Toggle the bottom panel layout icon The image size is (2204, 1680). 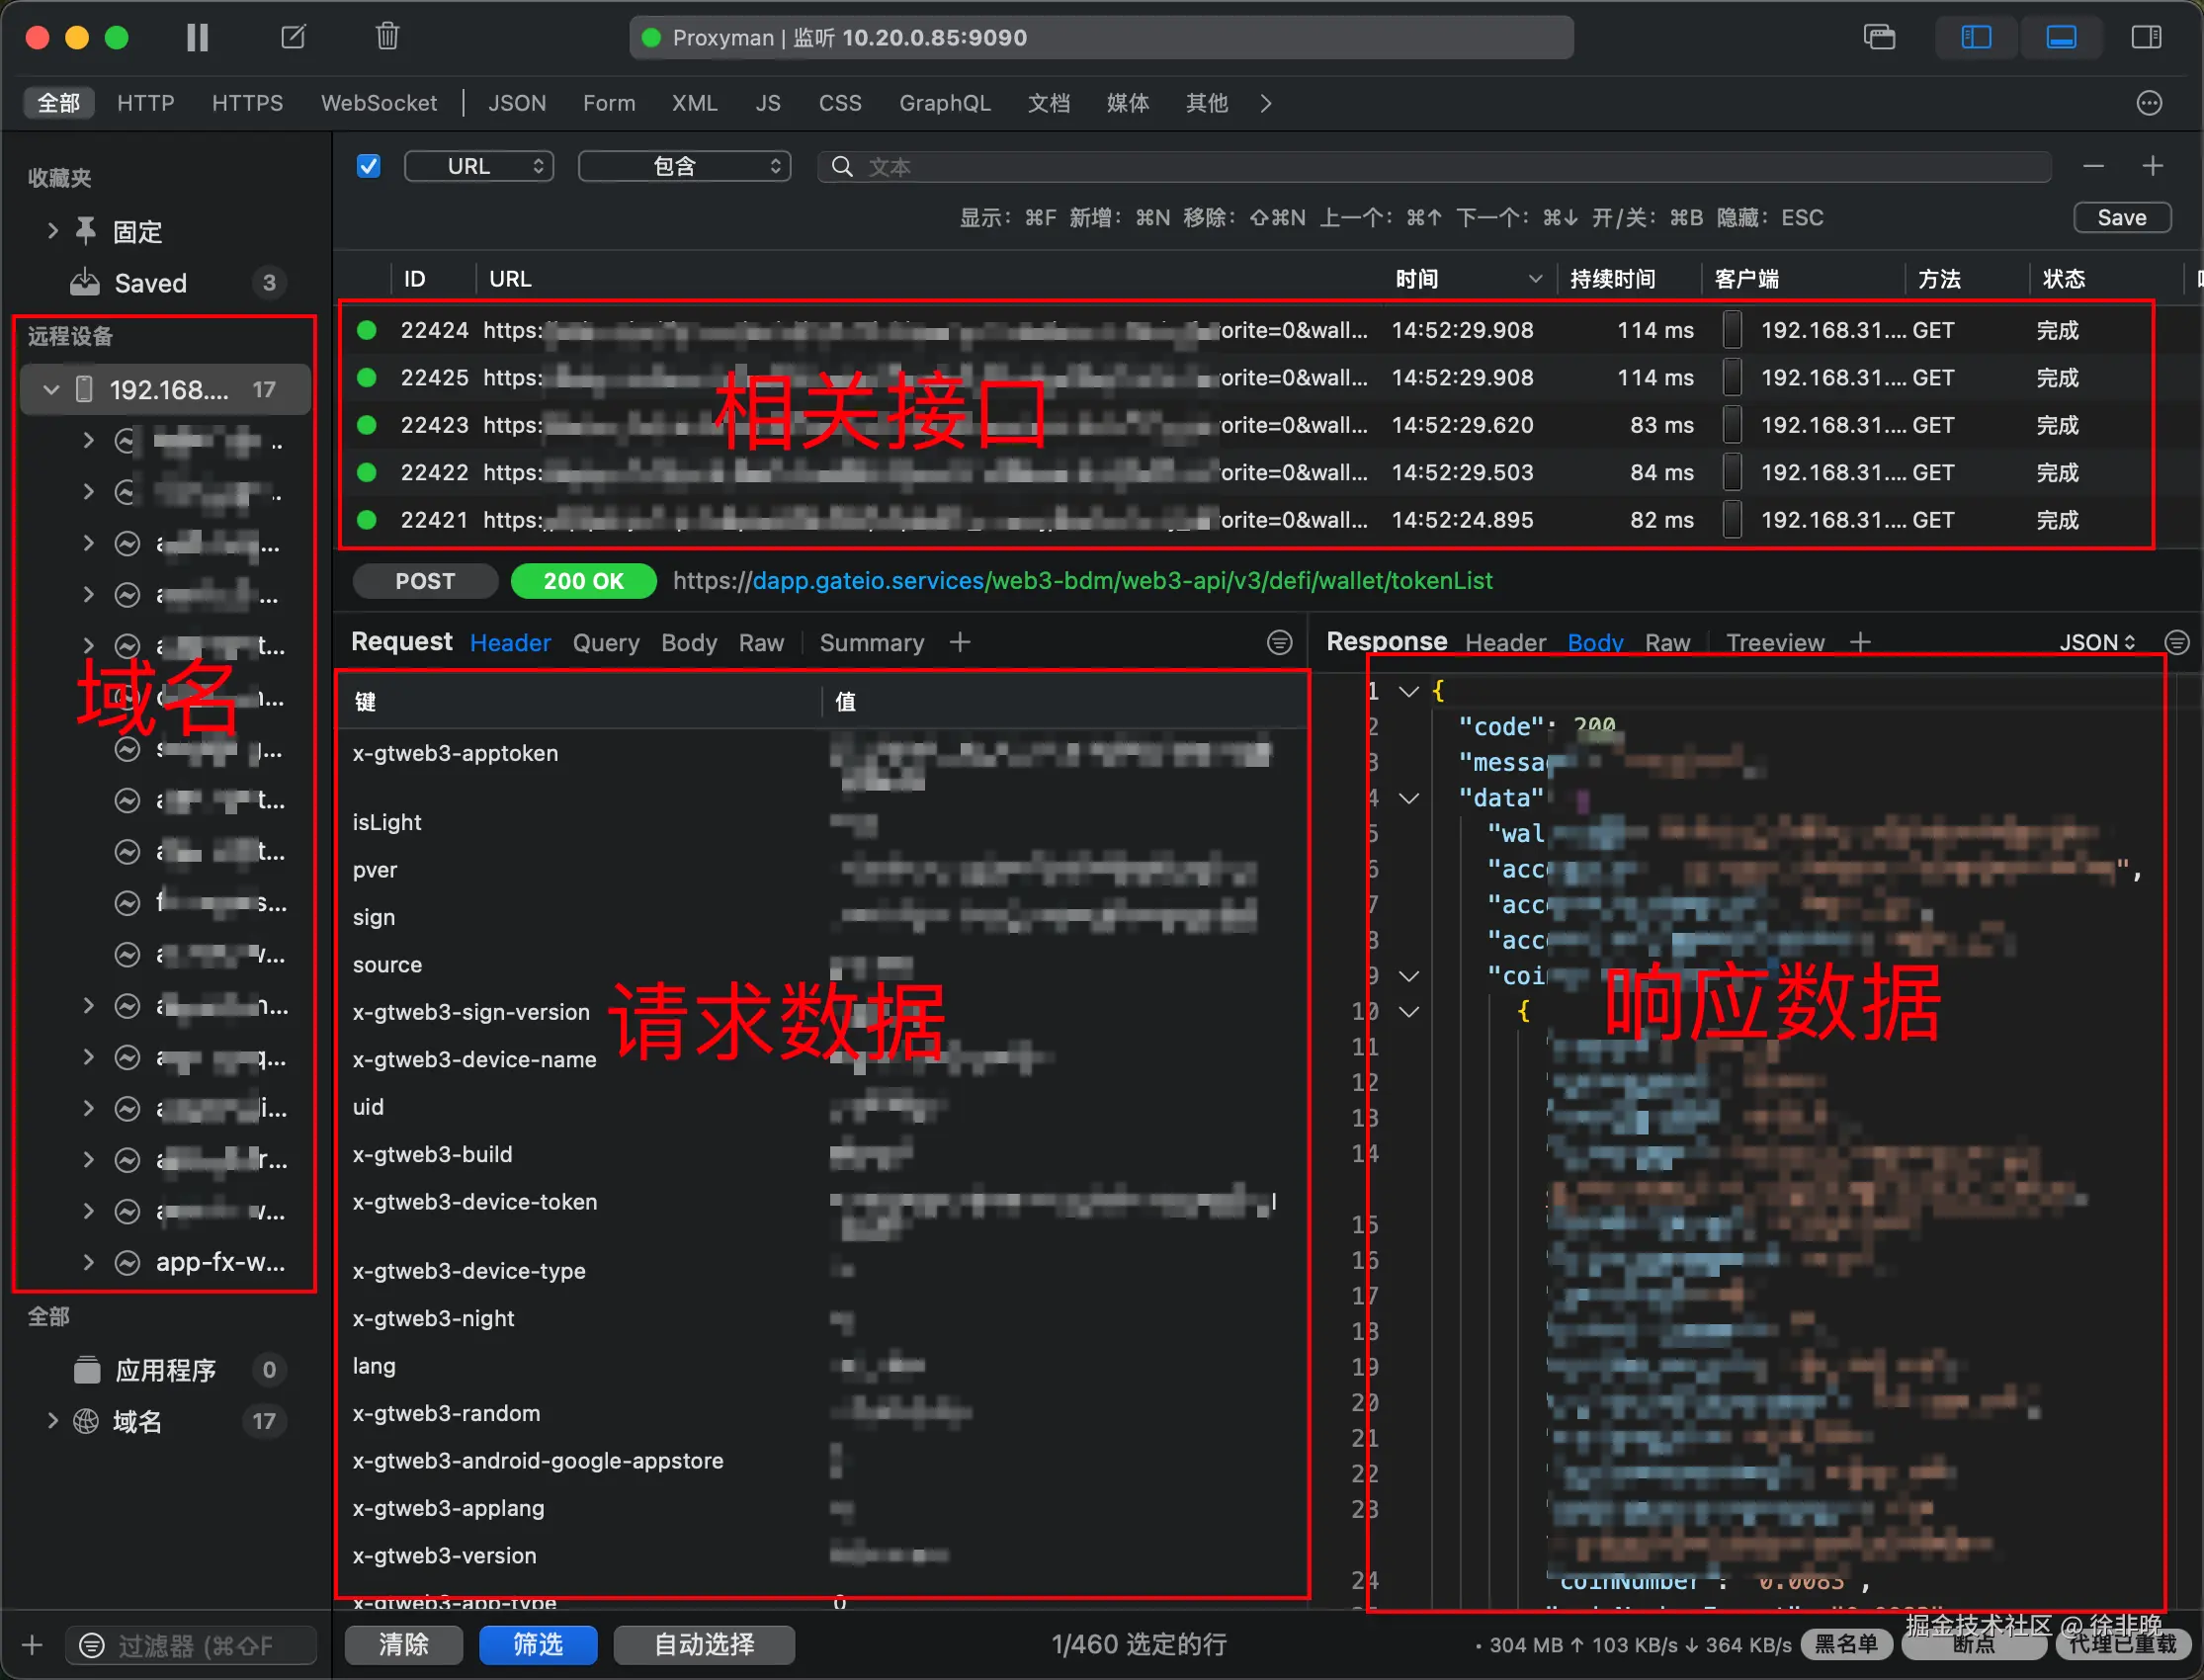point(2061,38)
